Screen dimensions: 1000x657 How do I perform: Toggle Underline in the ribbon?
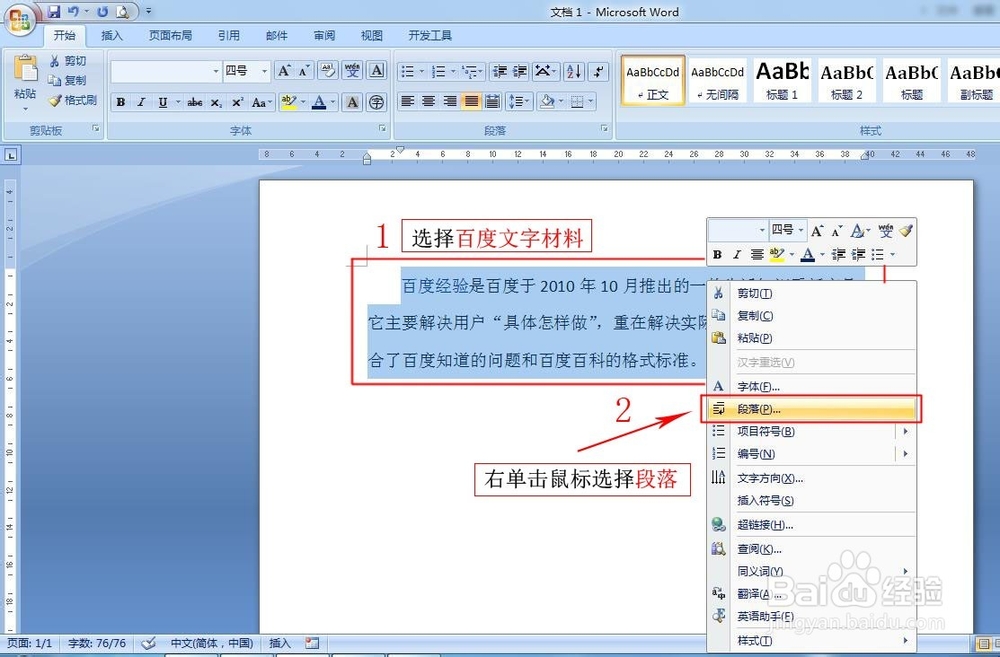point(163,102)
